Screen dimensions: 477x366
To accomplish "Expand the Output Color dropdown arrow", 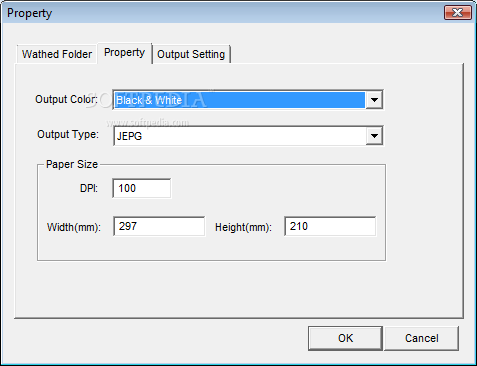I will (x=374, y=100).
